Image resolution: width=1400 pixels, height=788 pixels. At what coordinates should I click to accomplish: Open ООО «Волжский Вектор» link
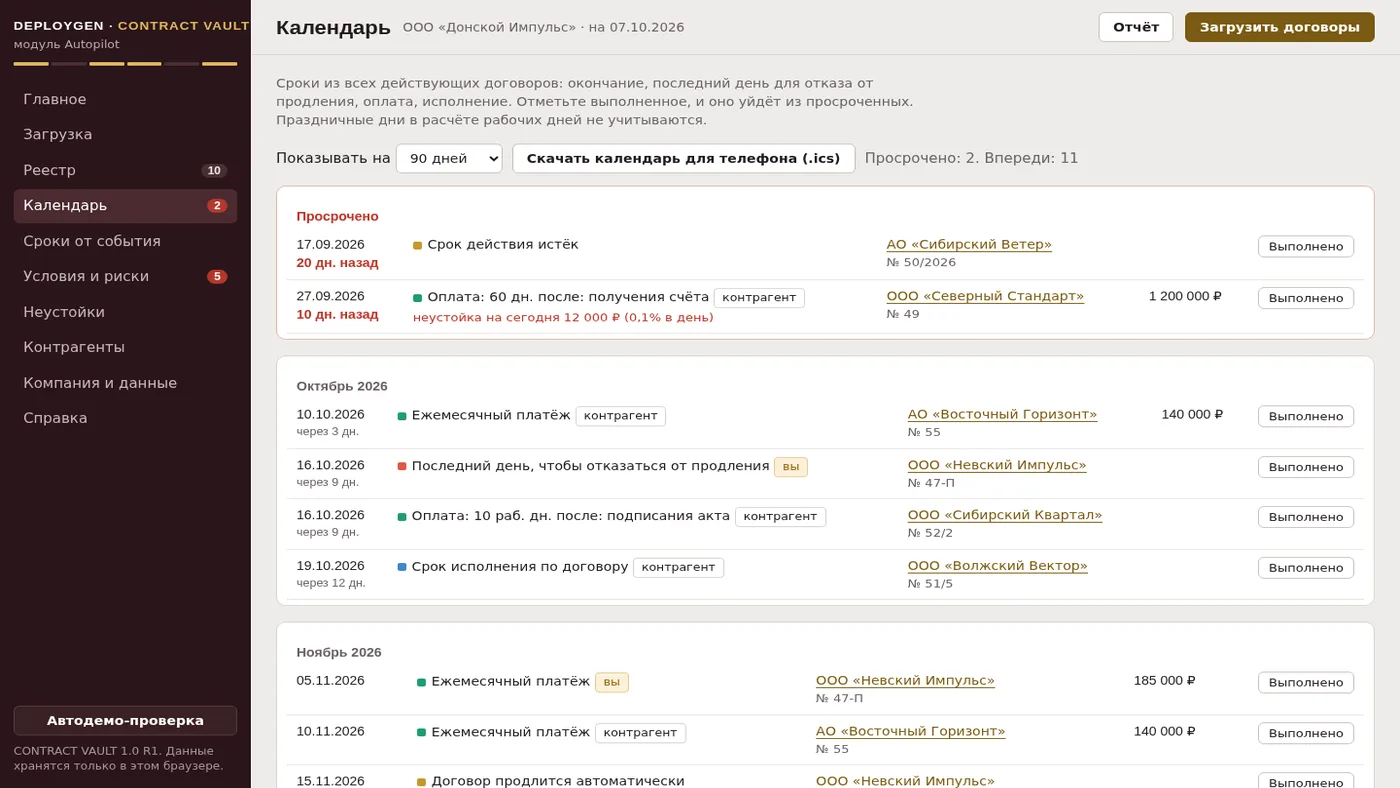point(998,566)
